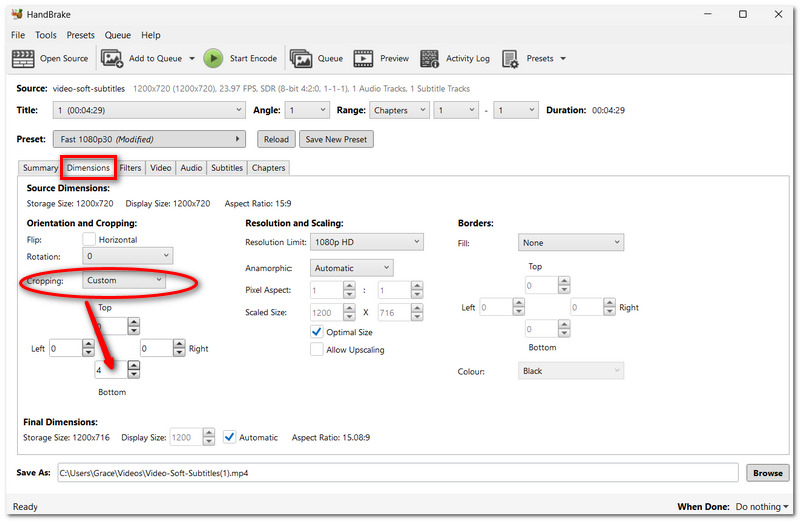Image resolution: width=800 pixels, height=521 pixels.
Task: Open the Rotation dropdown
Action: click(x=128, y=256)
